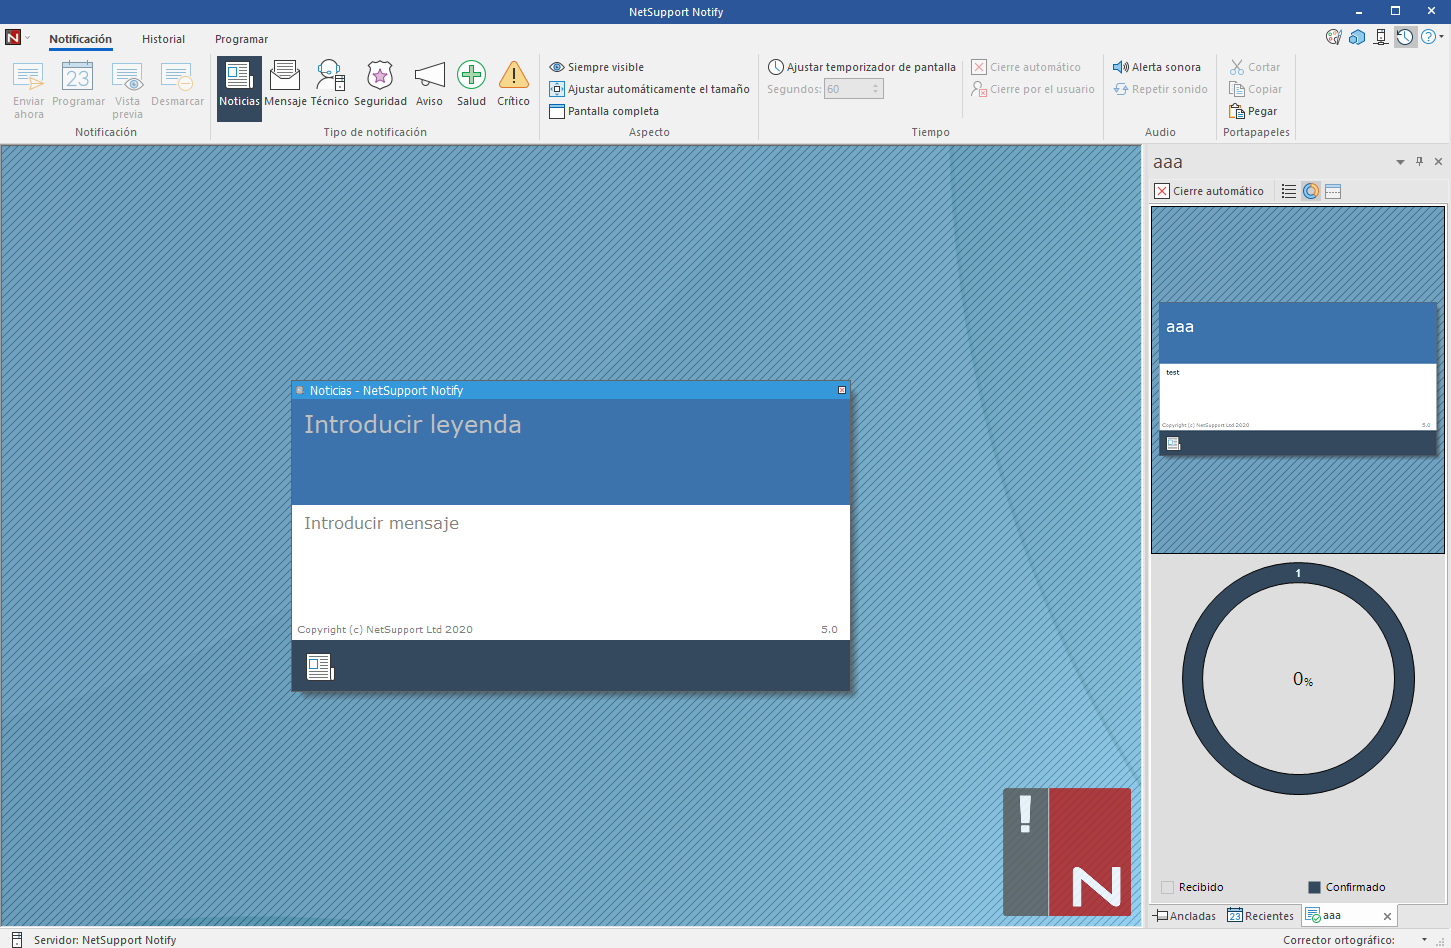The image size is (1451, 948).
Task: Select Noticias notification type
Action: click(239, 88)
